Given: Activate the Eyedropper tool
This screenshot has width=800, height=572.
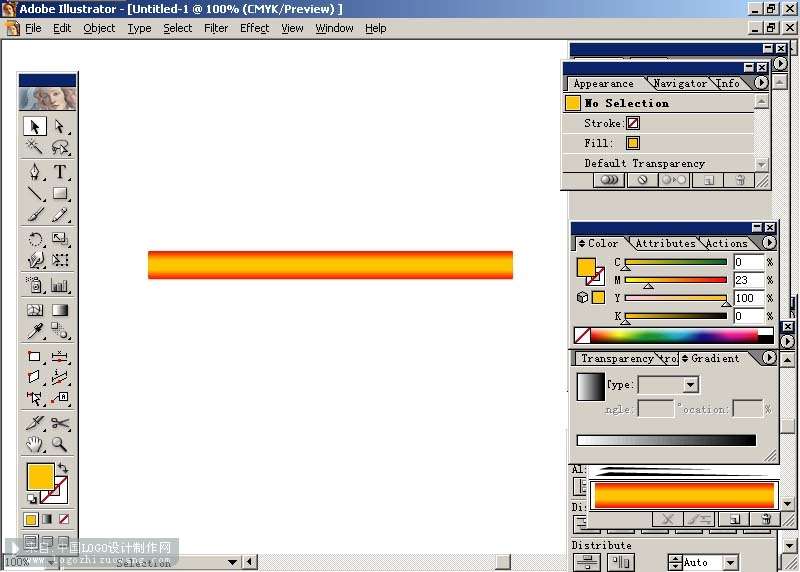Looking at the screenshot, I should click(35, 332).
